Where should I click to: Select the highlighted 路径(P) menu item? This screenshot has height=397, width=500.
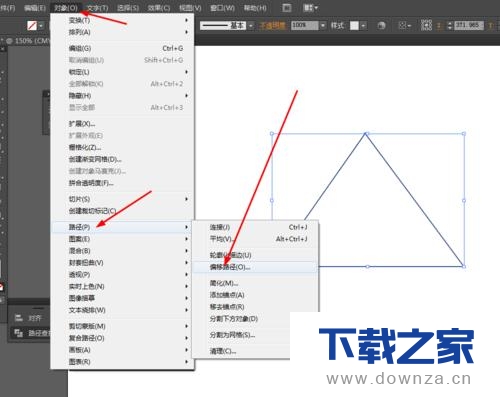pyautogui.click(x=122, y=227)
